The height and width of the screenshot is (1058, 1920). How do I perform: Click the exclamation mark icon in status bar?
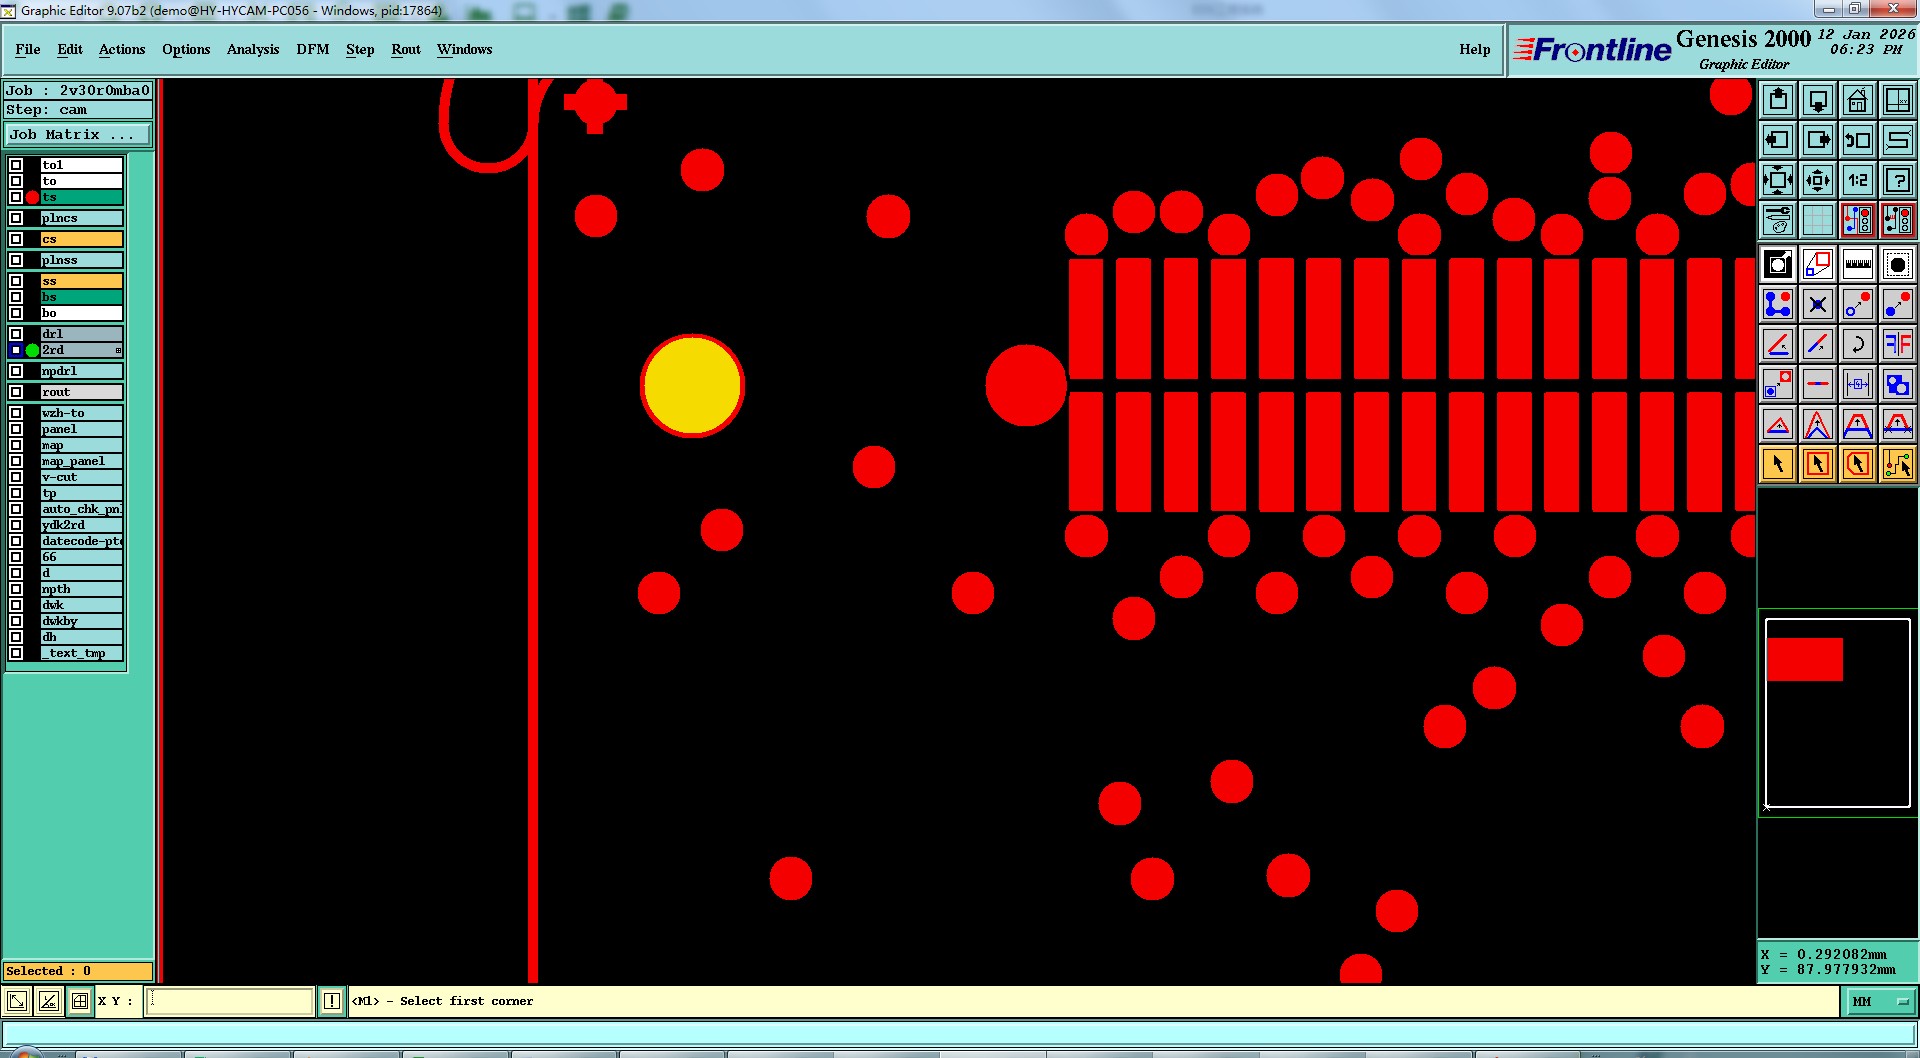[x=332, y=1001]
